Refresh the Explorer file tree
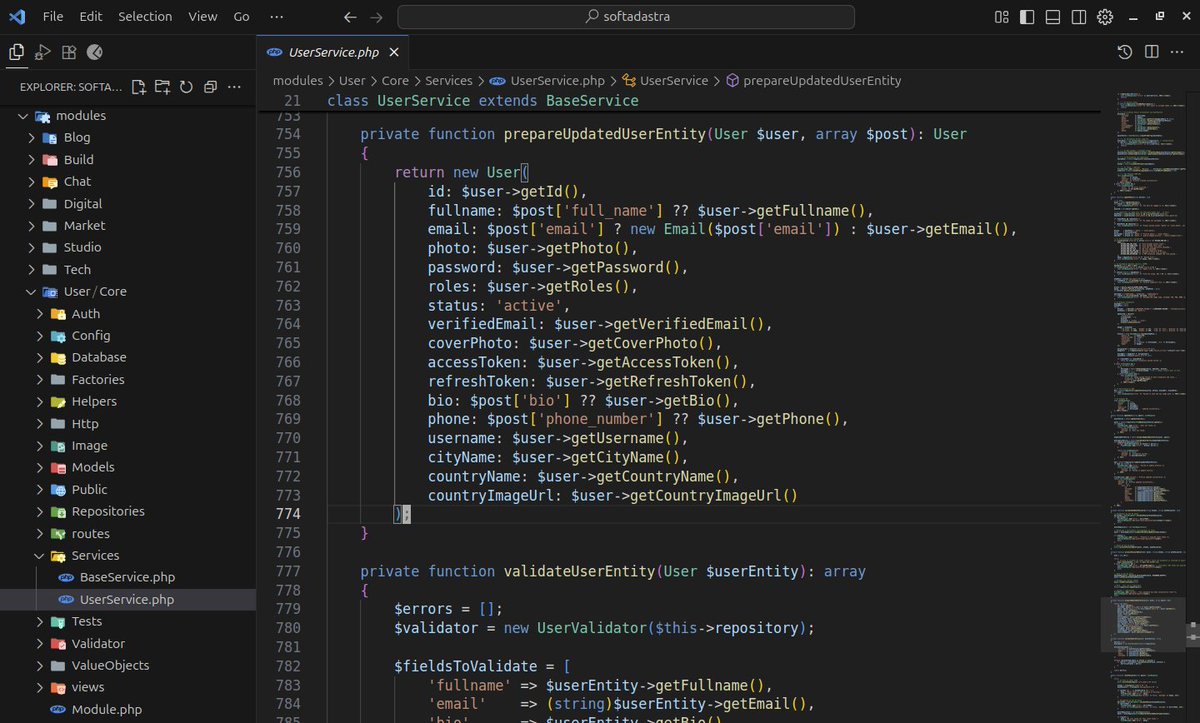Viewport: 1200px width, 723px height. (x=186, y=87)
